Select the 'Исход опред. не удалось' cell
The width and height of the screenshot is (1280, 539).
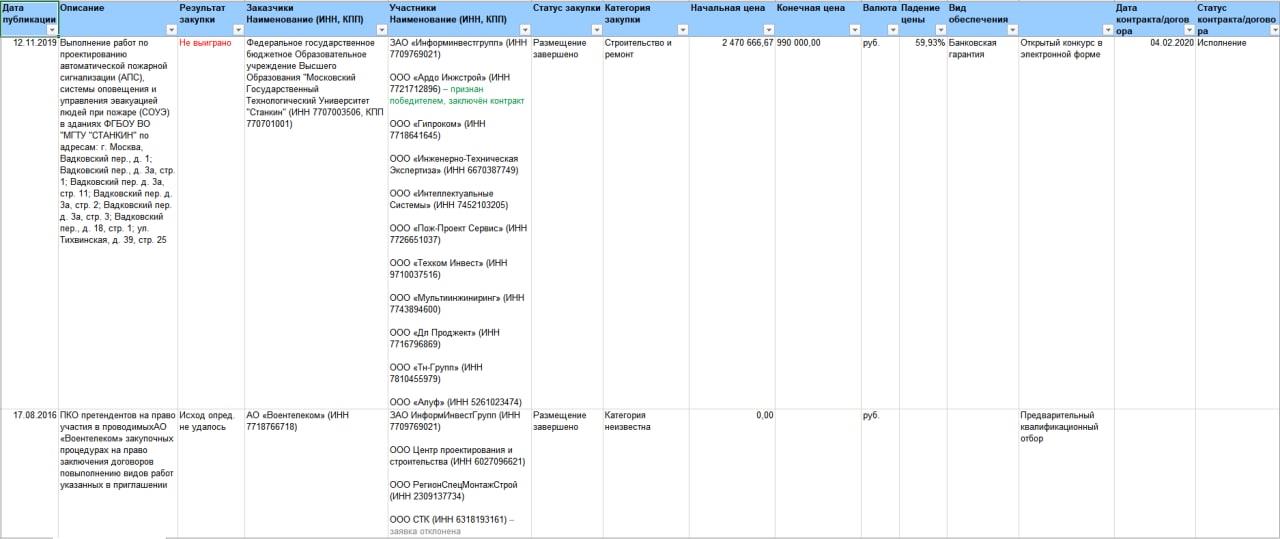tap(211, 474)
